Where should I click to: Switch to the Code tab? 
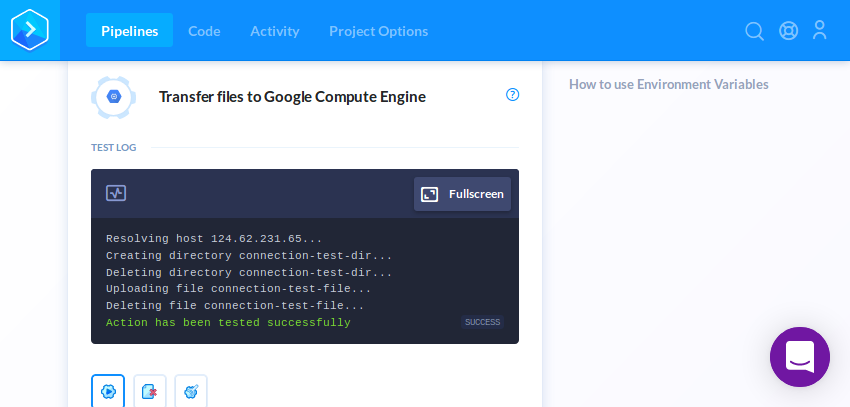[x=204, y=31]
